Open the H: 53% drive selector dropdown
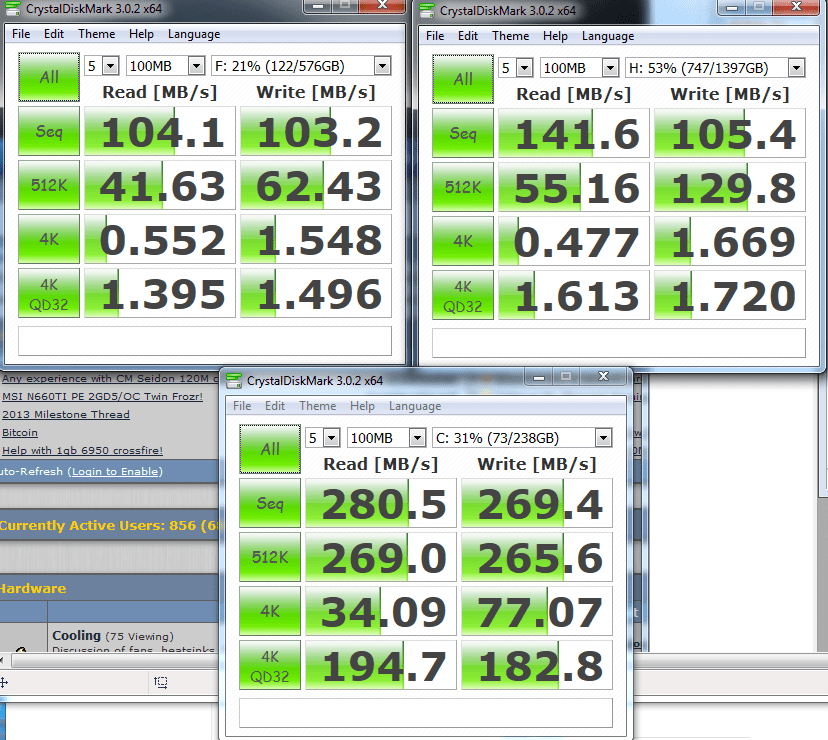 click(796, 68)
